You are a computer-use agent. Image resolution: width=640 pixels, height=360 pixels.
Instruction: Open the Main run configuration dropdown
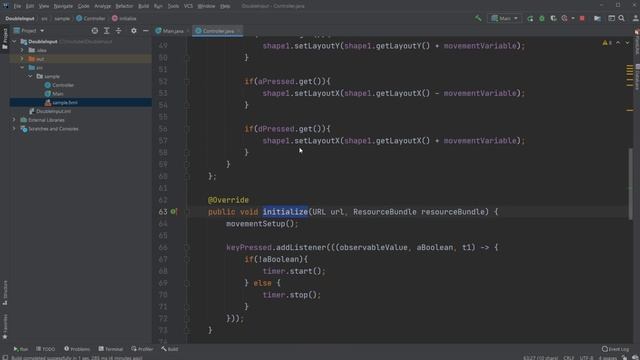[504, 18]
